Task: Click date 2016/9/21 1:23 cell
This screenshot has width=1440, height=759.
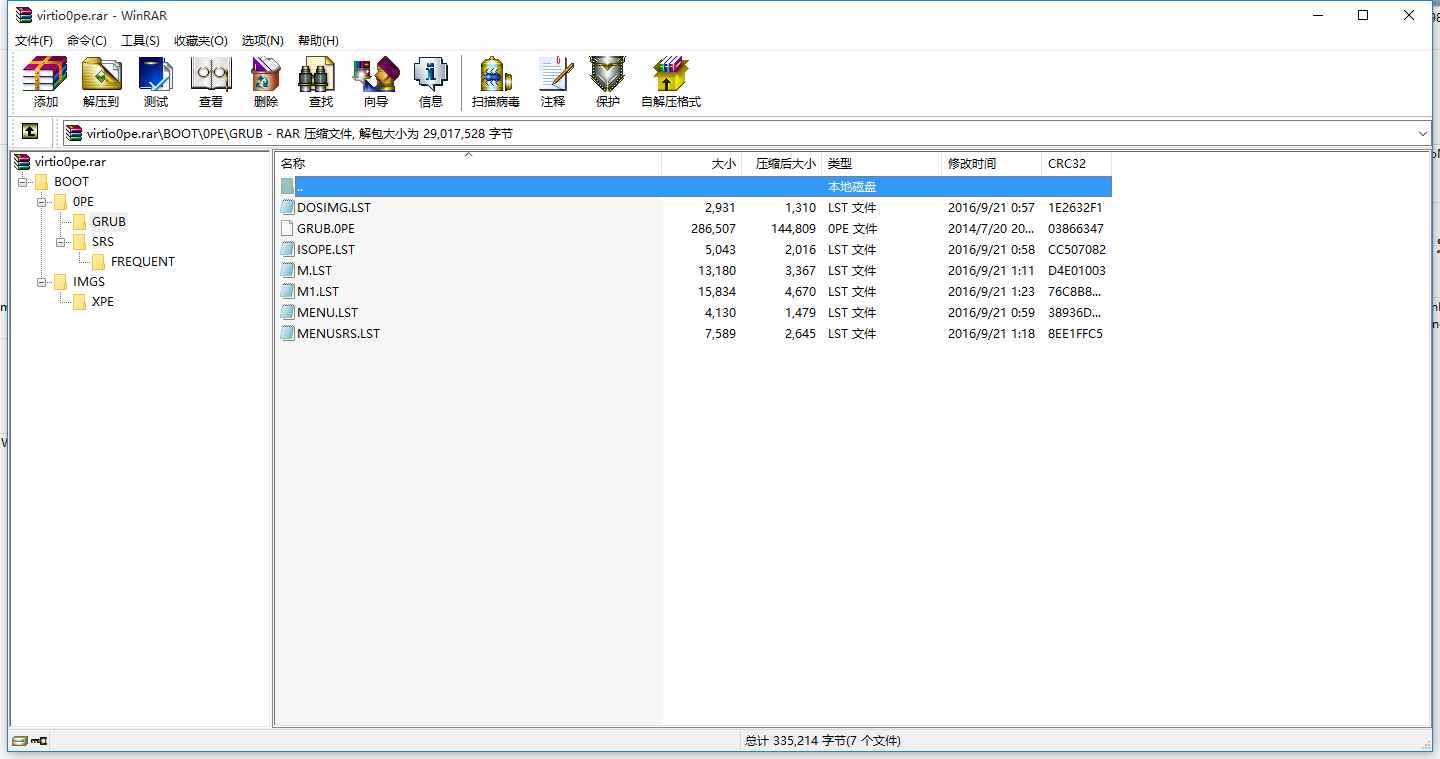Action: [991, 292]
